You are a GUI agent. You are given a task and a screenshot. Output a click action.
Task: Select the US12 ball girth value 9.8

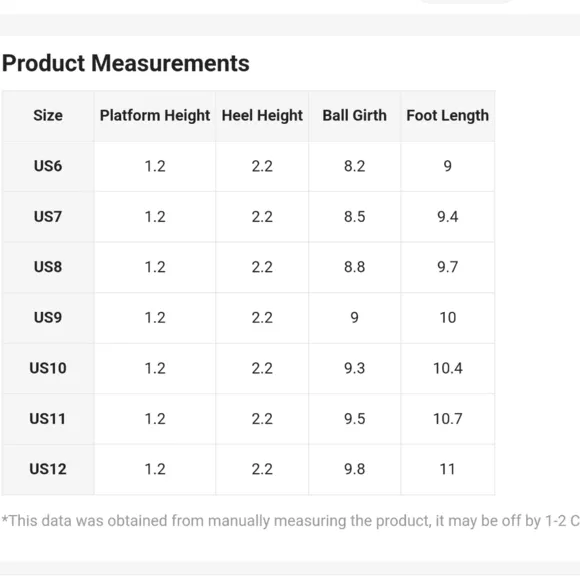point(355,469)
